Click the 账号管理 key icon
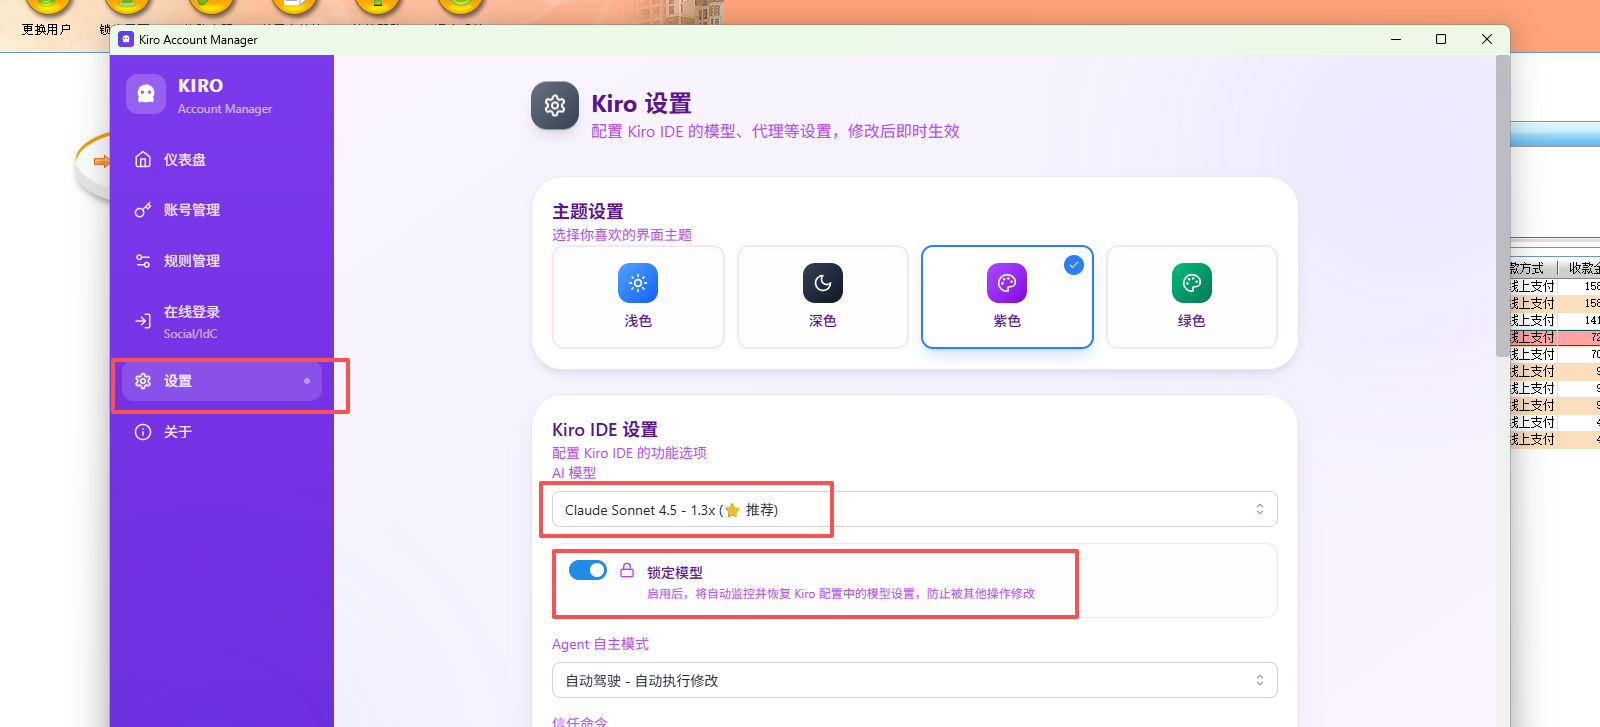The width and height of the screenshot is (1600, 727). 143,210
